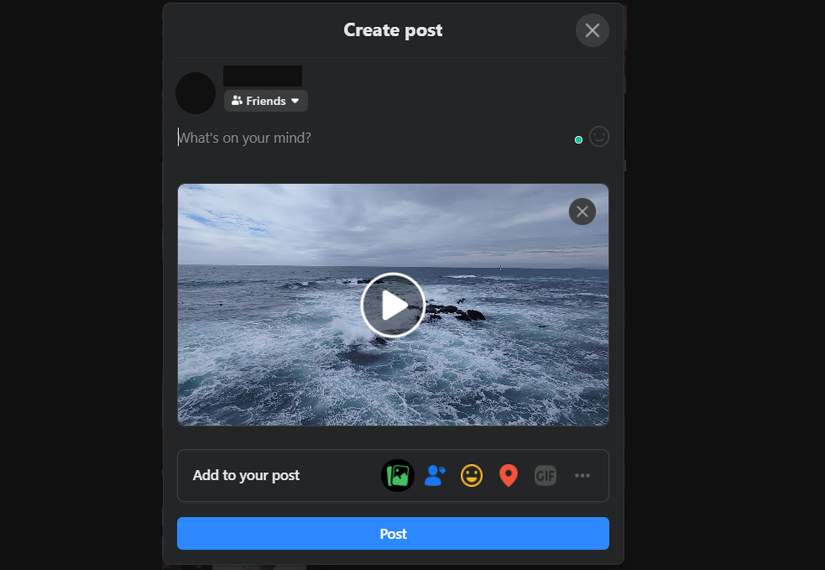The image size is (825, 570).
Task: Click the blue Post button
Action: point(393,534)
